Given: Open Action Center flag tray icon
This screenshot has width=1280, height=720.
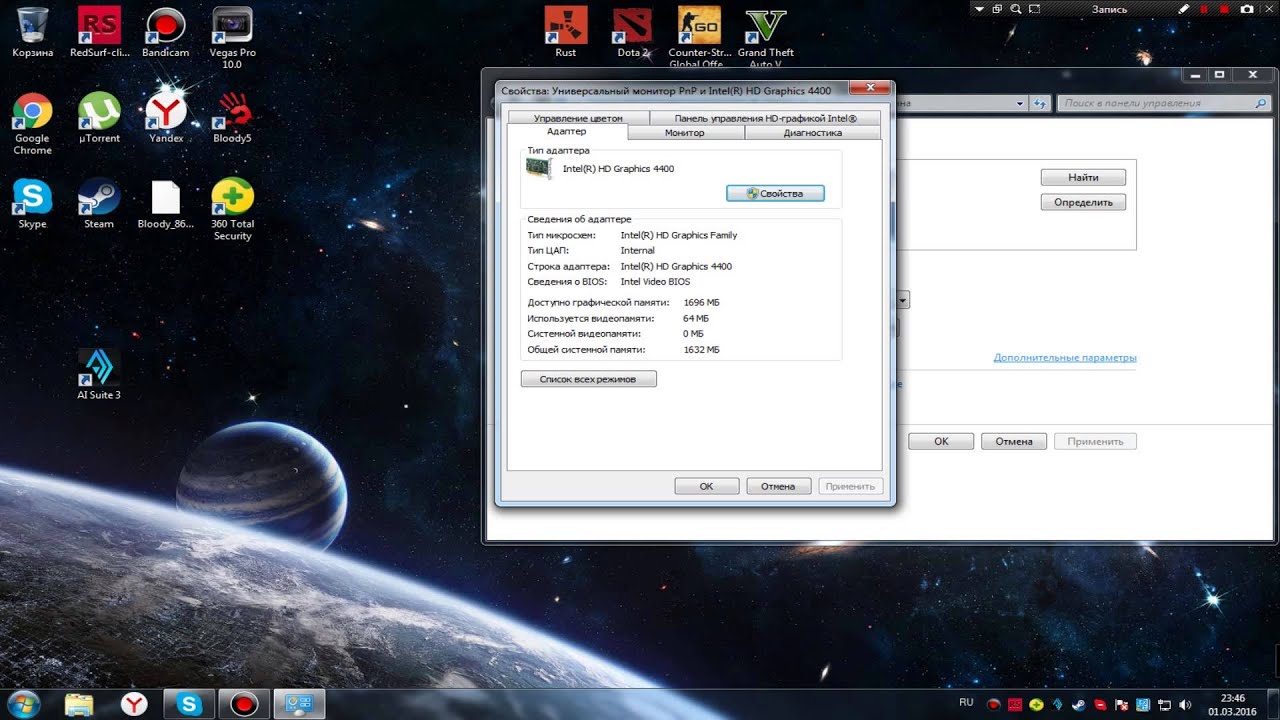Looking at the screenshot, I should (1119, 704).
